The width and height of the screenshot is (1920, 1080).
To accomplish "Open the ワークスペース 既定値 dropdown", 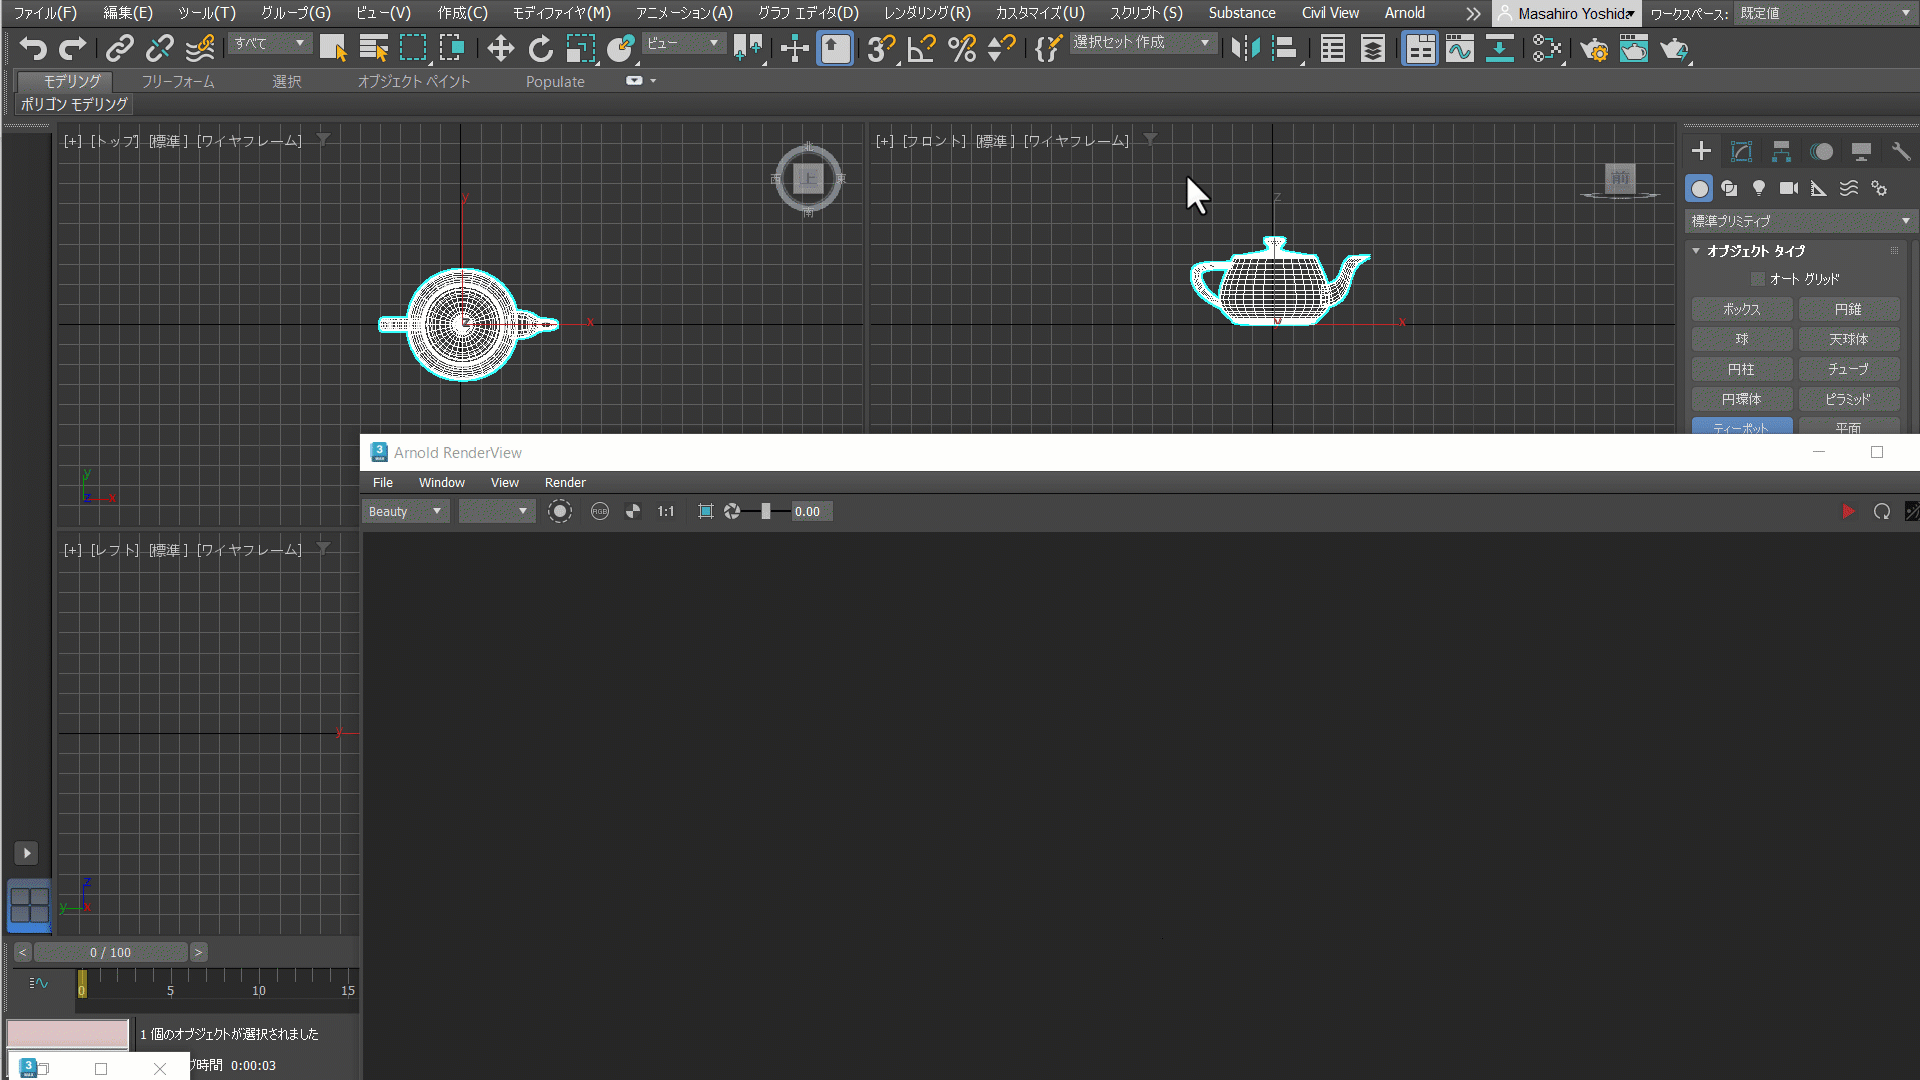I will tap(1824, 13).
